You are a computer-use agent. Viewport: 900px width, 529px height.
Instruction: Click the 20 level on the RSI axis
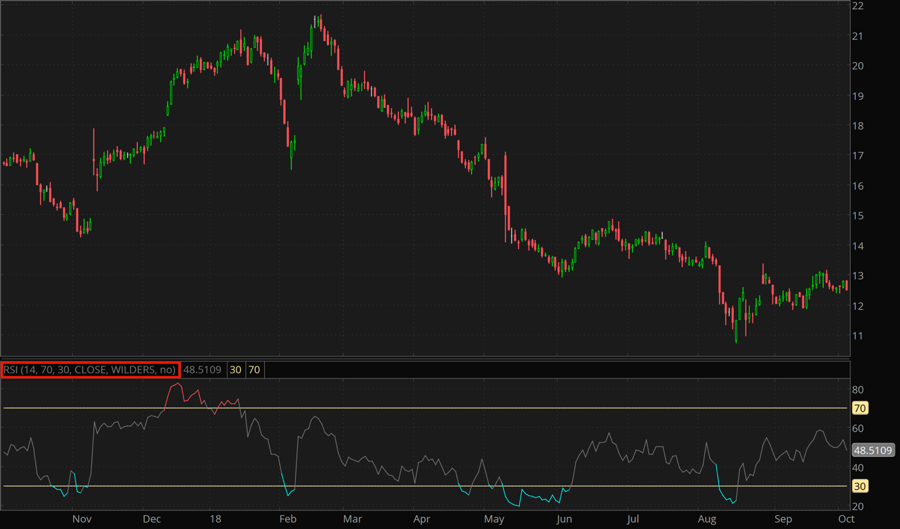857,505
